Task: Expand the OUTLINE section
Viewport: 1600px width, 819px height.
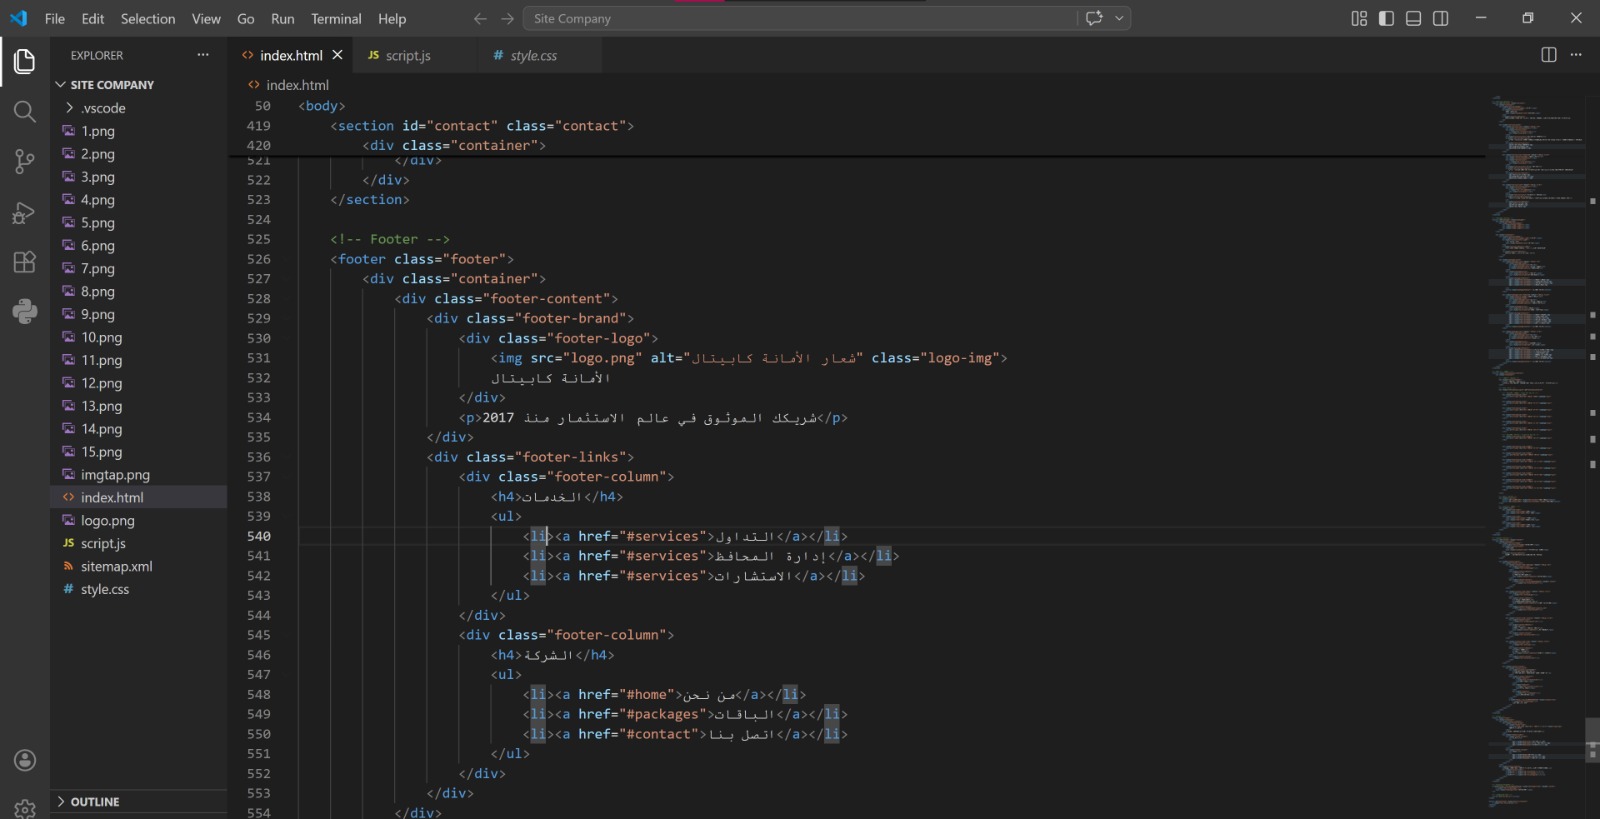Action: 95,802
